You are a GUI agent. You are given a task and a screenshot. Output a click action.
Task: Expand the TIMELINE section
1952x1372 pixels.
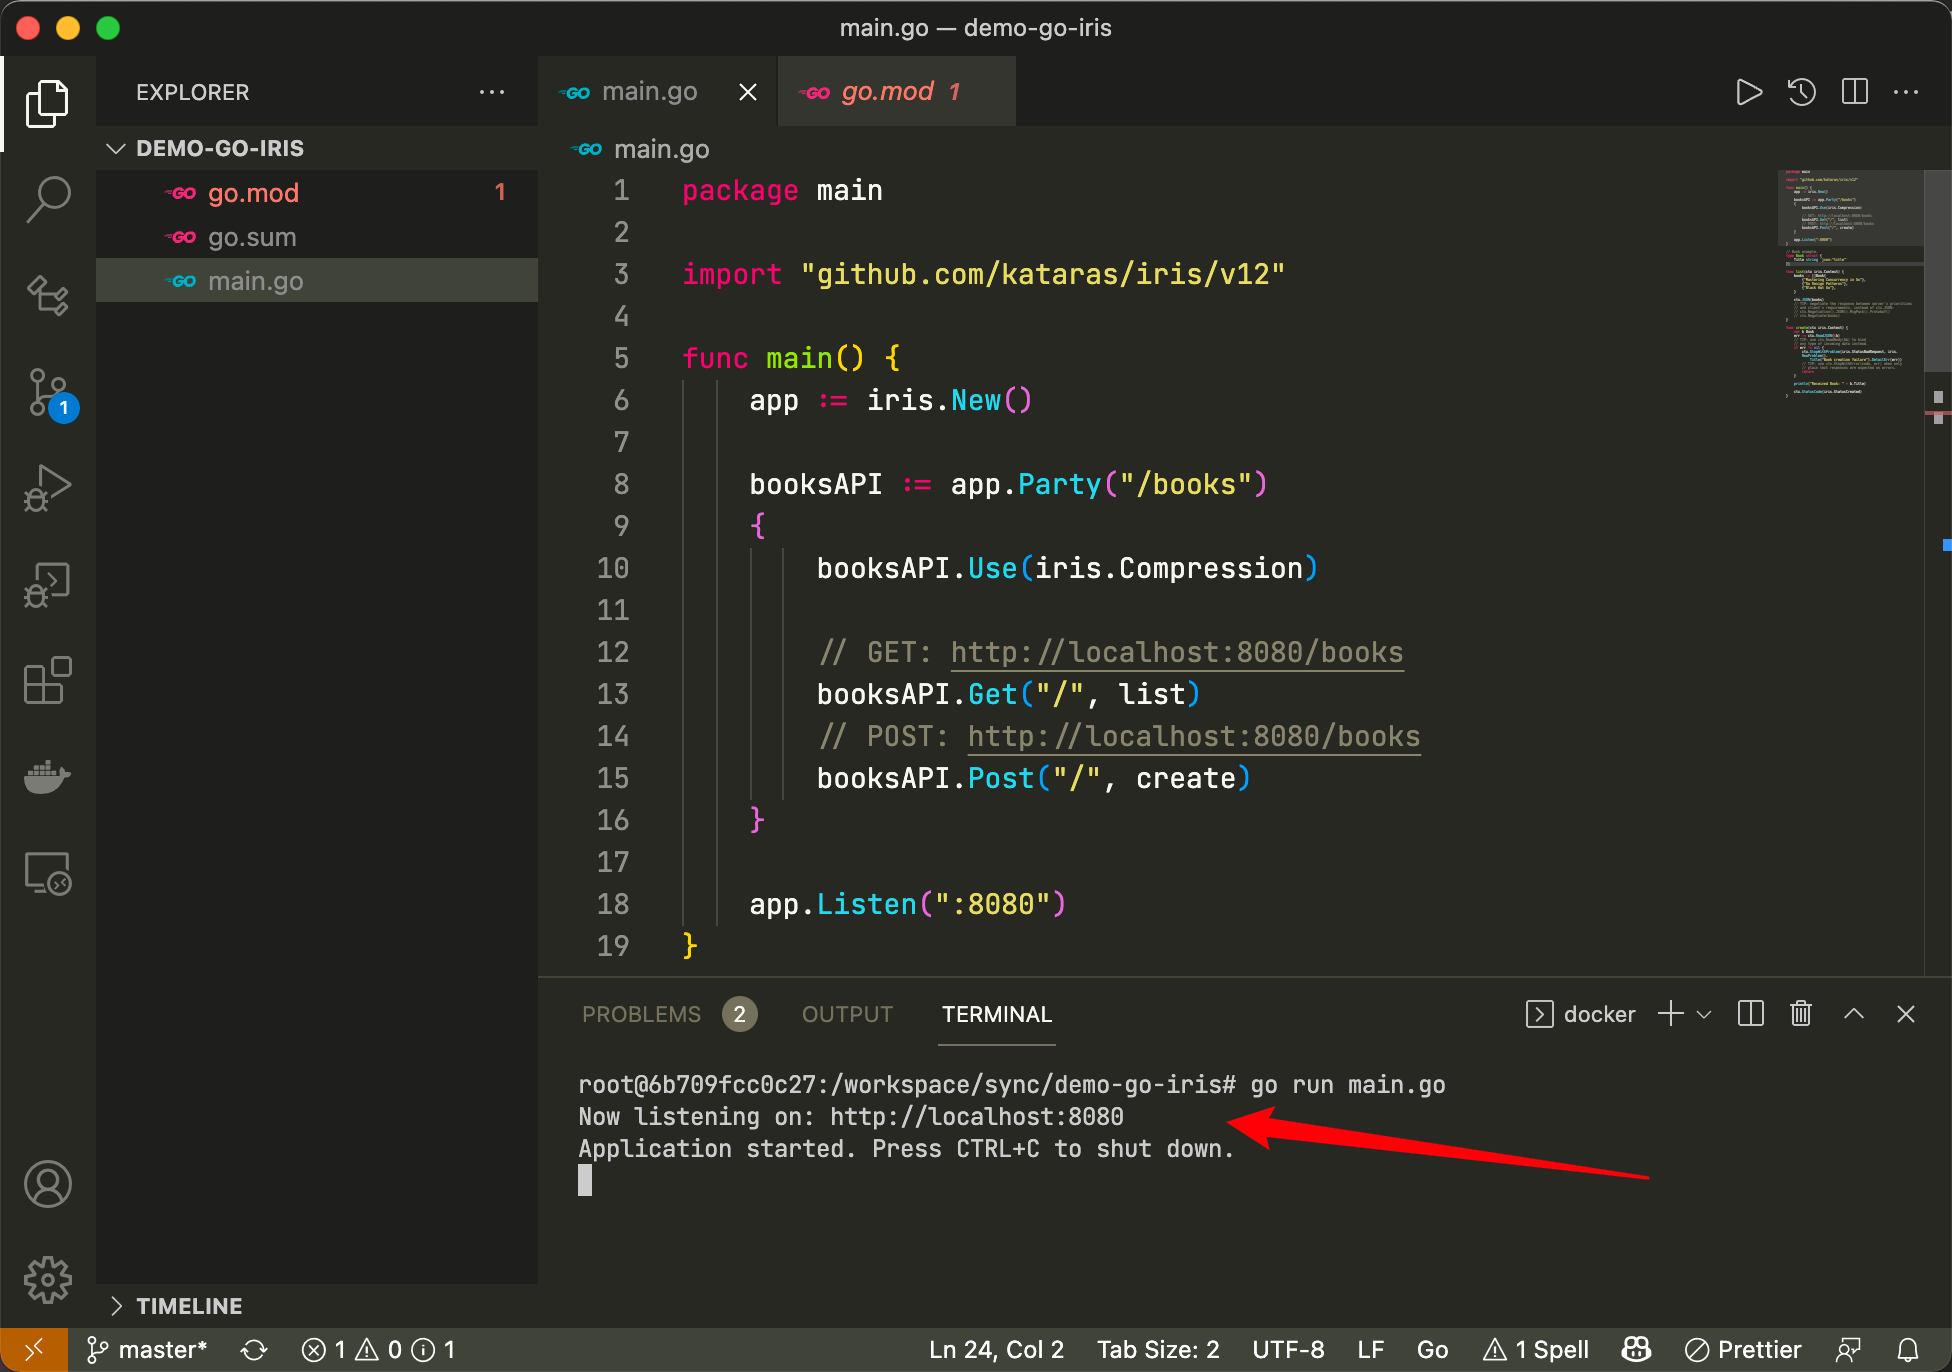317,1306
